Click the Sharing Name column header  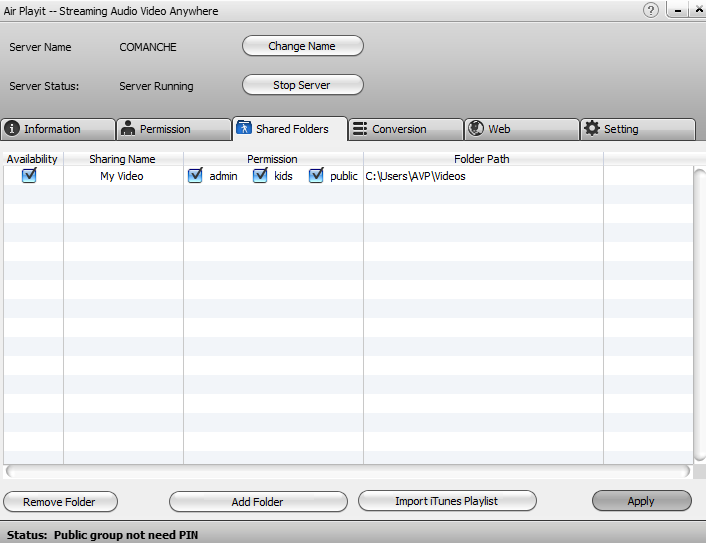122,159
